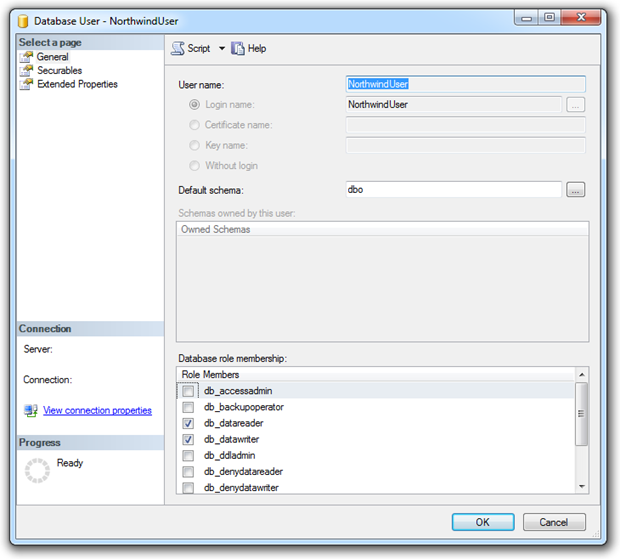This screenshot has width=620, height=559.
Task: Check the db_backupoperator role
Action: click(188, 407)
